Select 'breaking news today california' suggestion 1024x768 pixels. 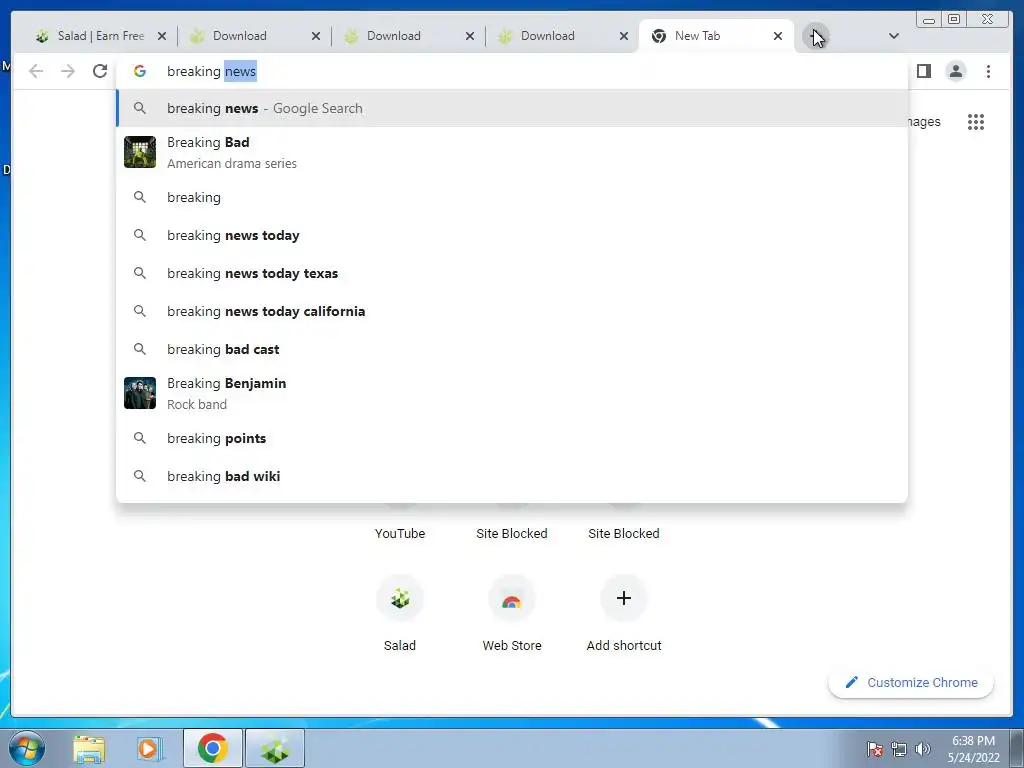[x=512, y=311]
